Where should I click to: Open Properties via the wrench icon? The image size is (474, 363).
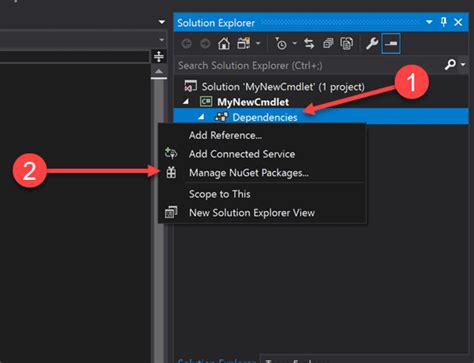[372, 44]
